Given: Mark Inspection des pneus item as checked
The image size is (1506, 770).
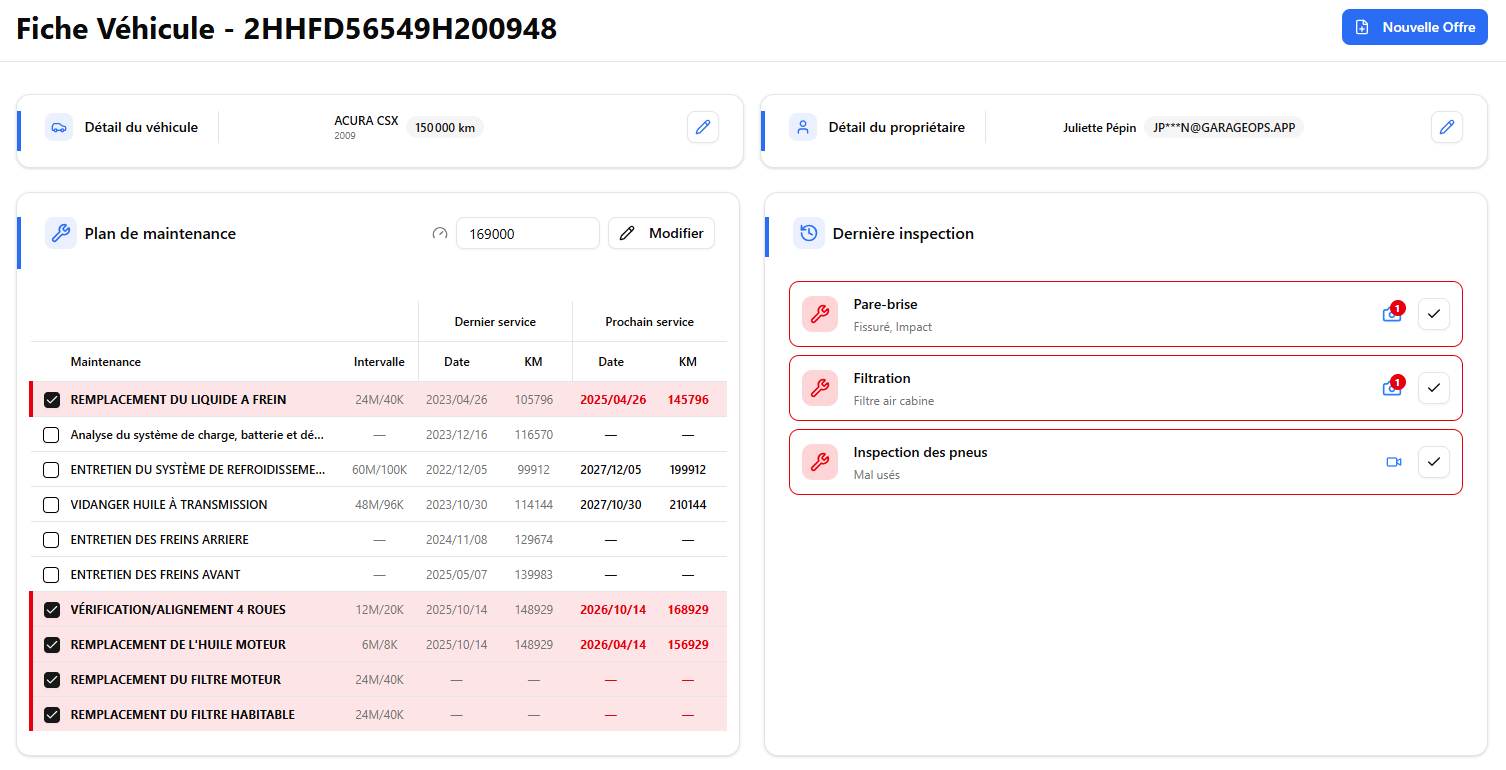Looking at the screenshot, I should tap(1433, 462).
